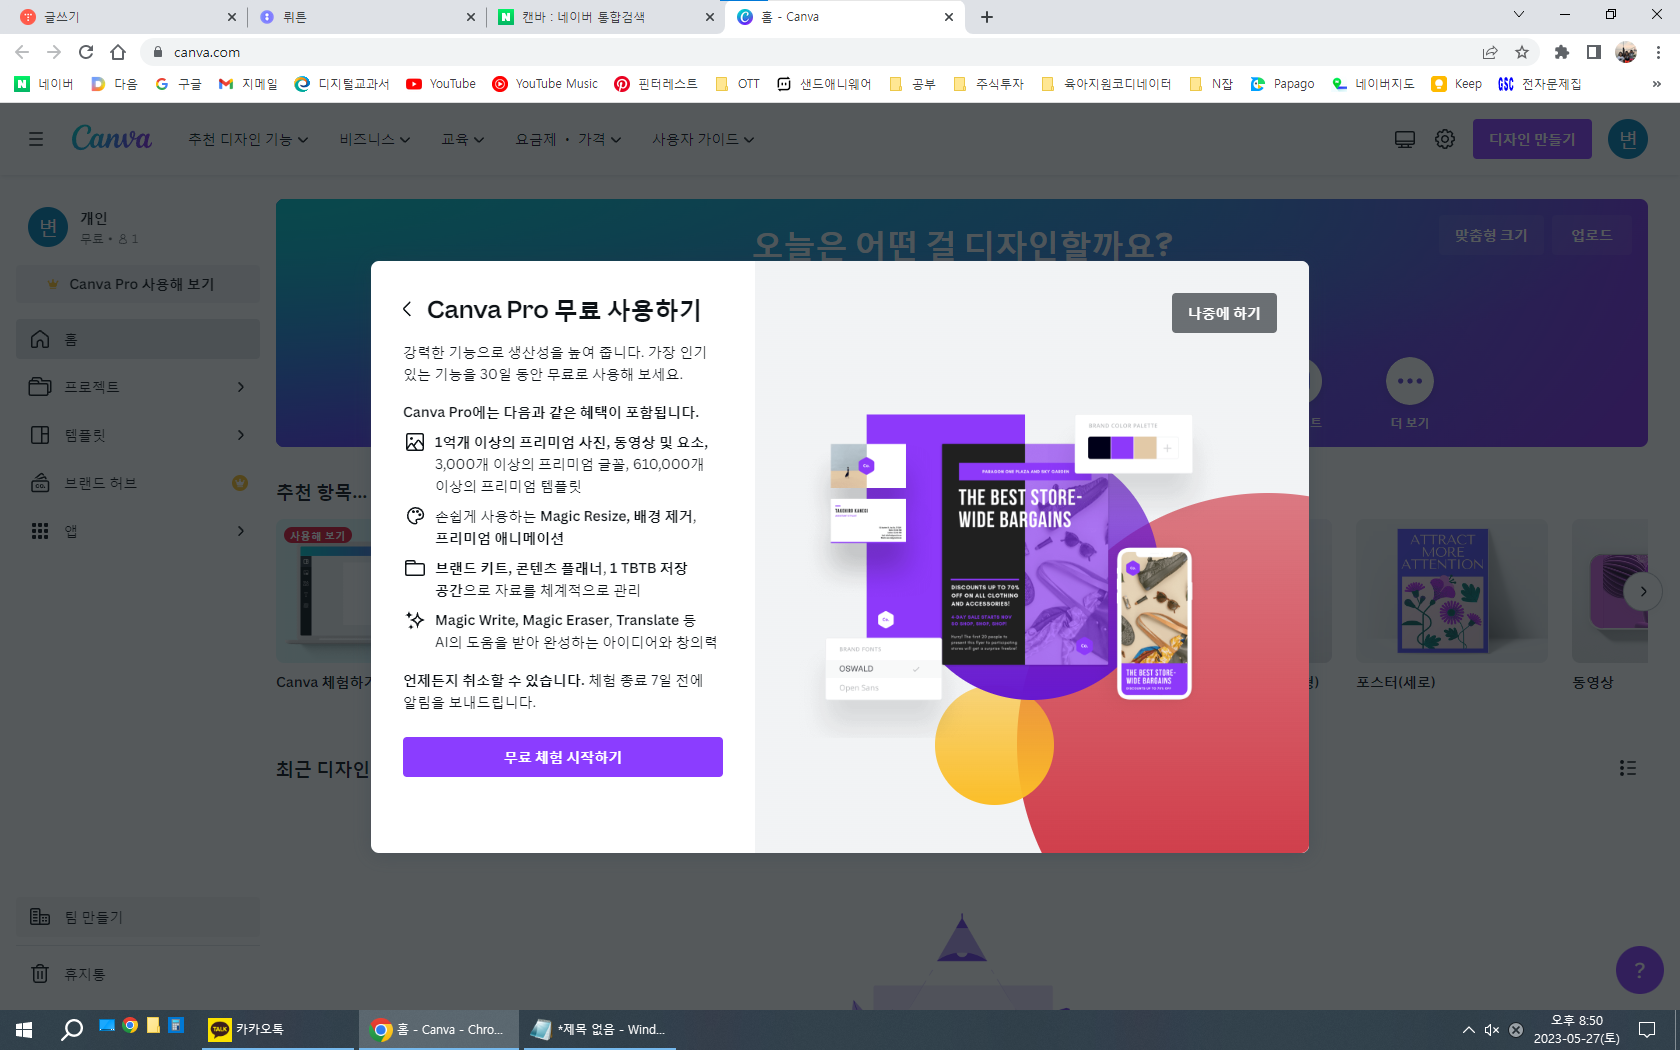Open the hamburger menu beside Canva logo

point(36,139)
